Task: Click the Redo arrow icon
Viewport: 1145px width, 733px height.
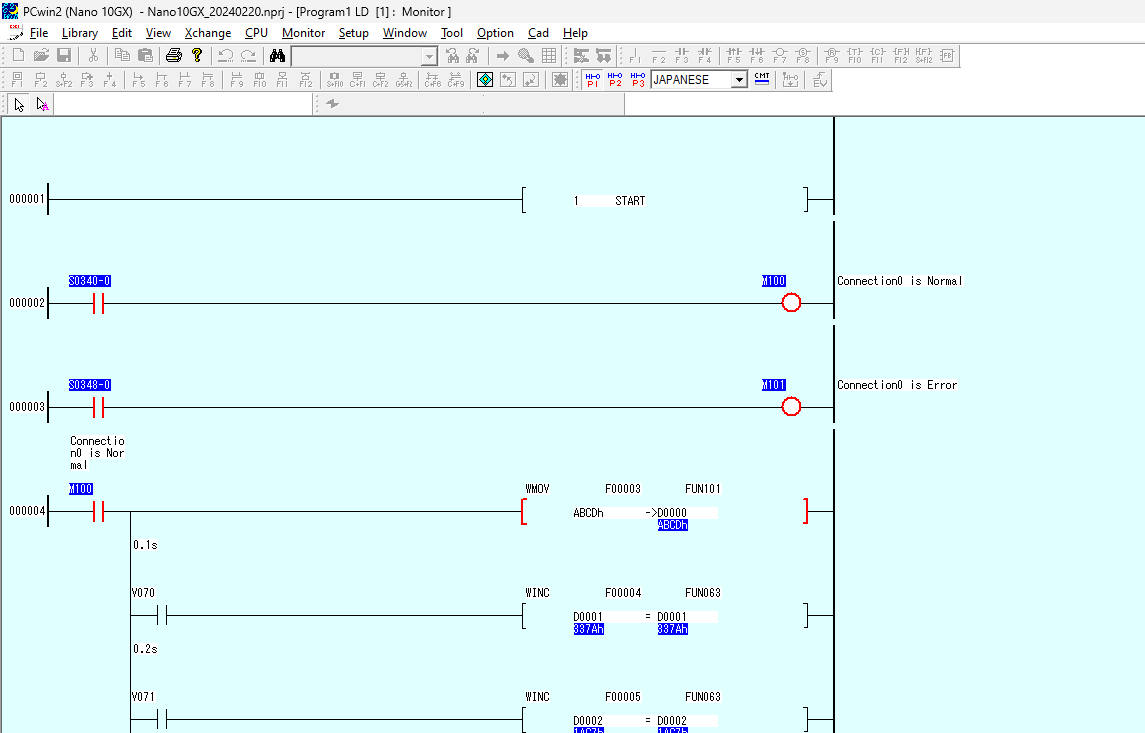Action: pyautogui.click(x=248, y=55)
